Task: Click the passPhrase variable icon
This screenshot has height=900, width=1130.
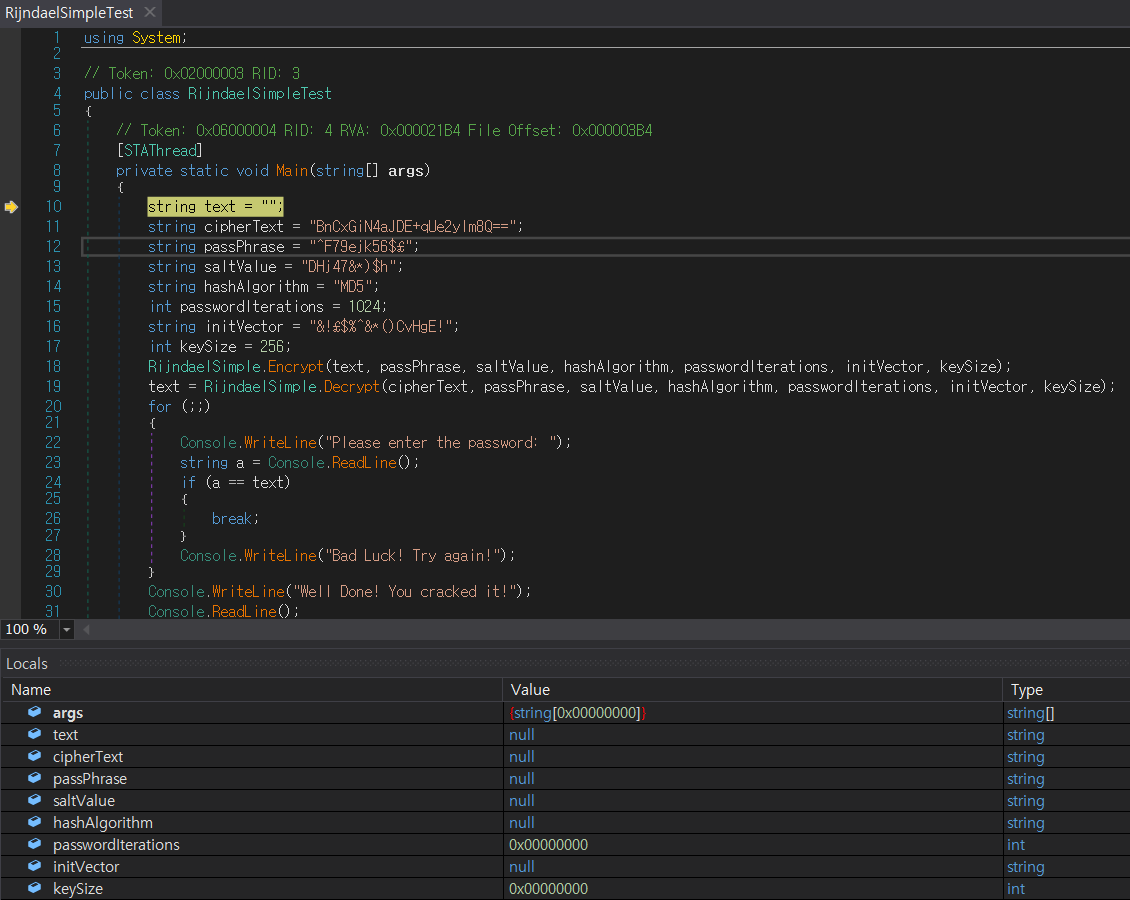Action: [35, 778]
